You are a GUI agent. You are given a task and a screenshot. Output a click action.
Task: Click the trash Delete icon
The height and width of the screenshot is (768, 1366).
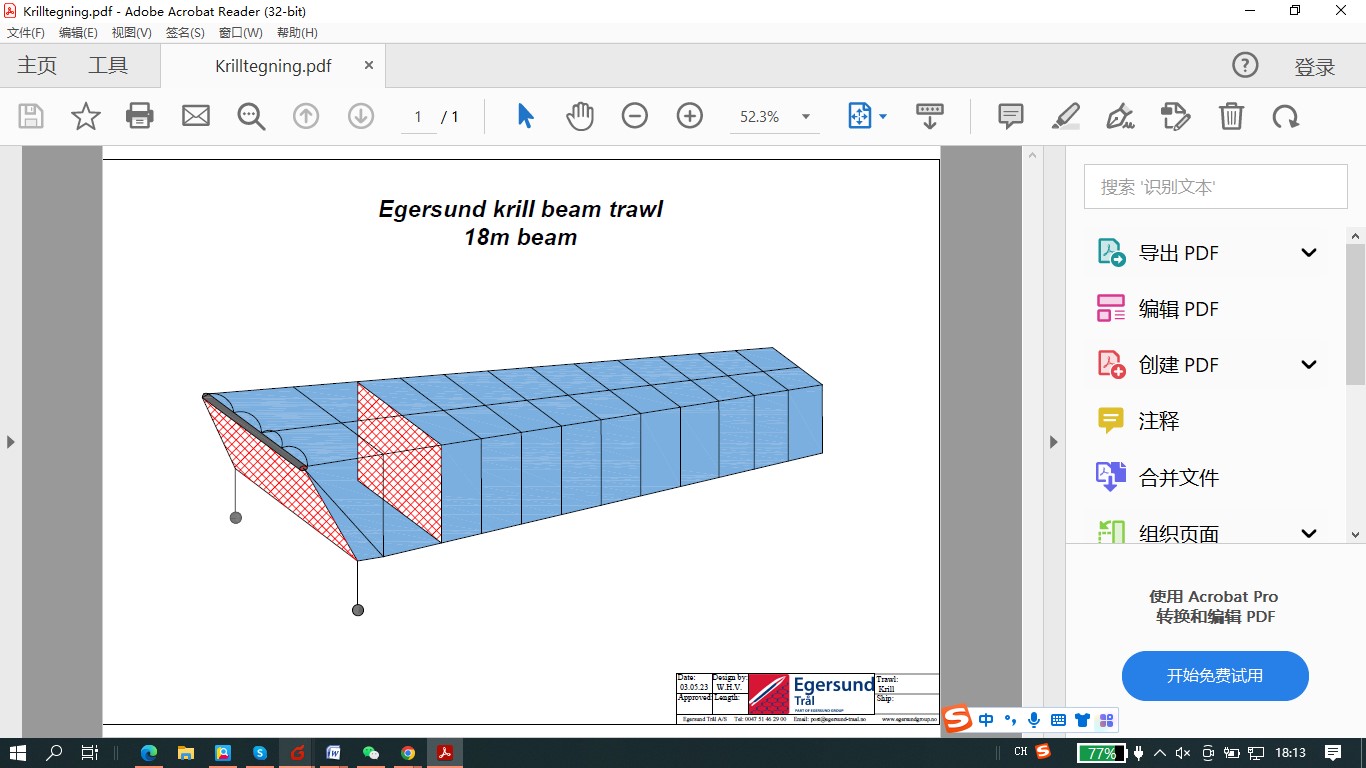click(1231, 116)
